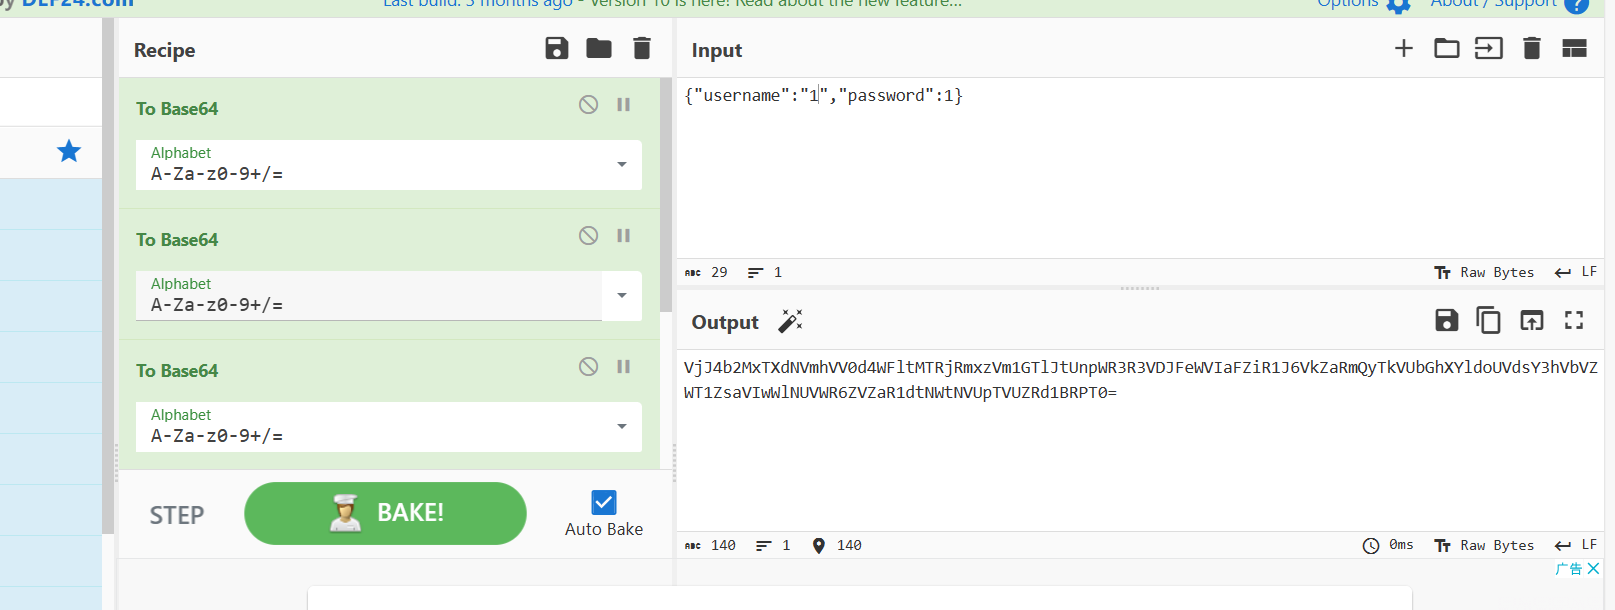
Task: Add a new input tab
Action: (x=1404, y=48)
